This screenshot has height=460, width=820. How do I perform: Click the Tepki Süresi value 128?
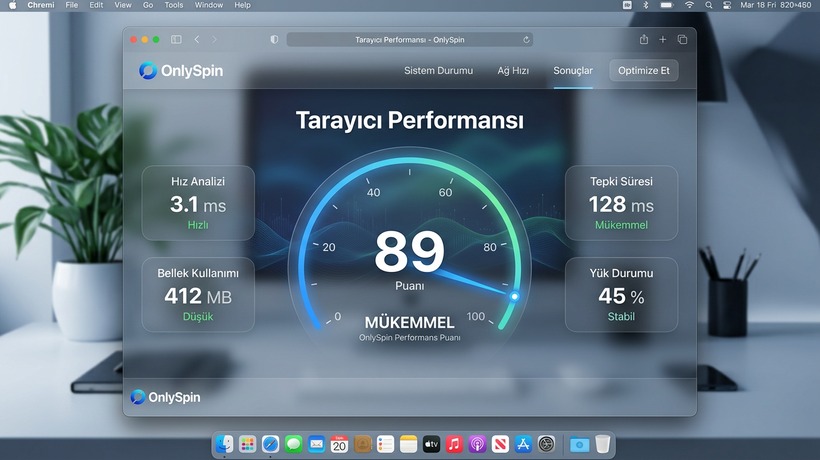[x=607, y=204]
